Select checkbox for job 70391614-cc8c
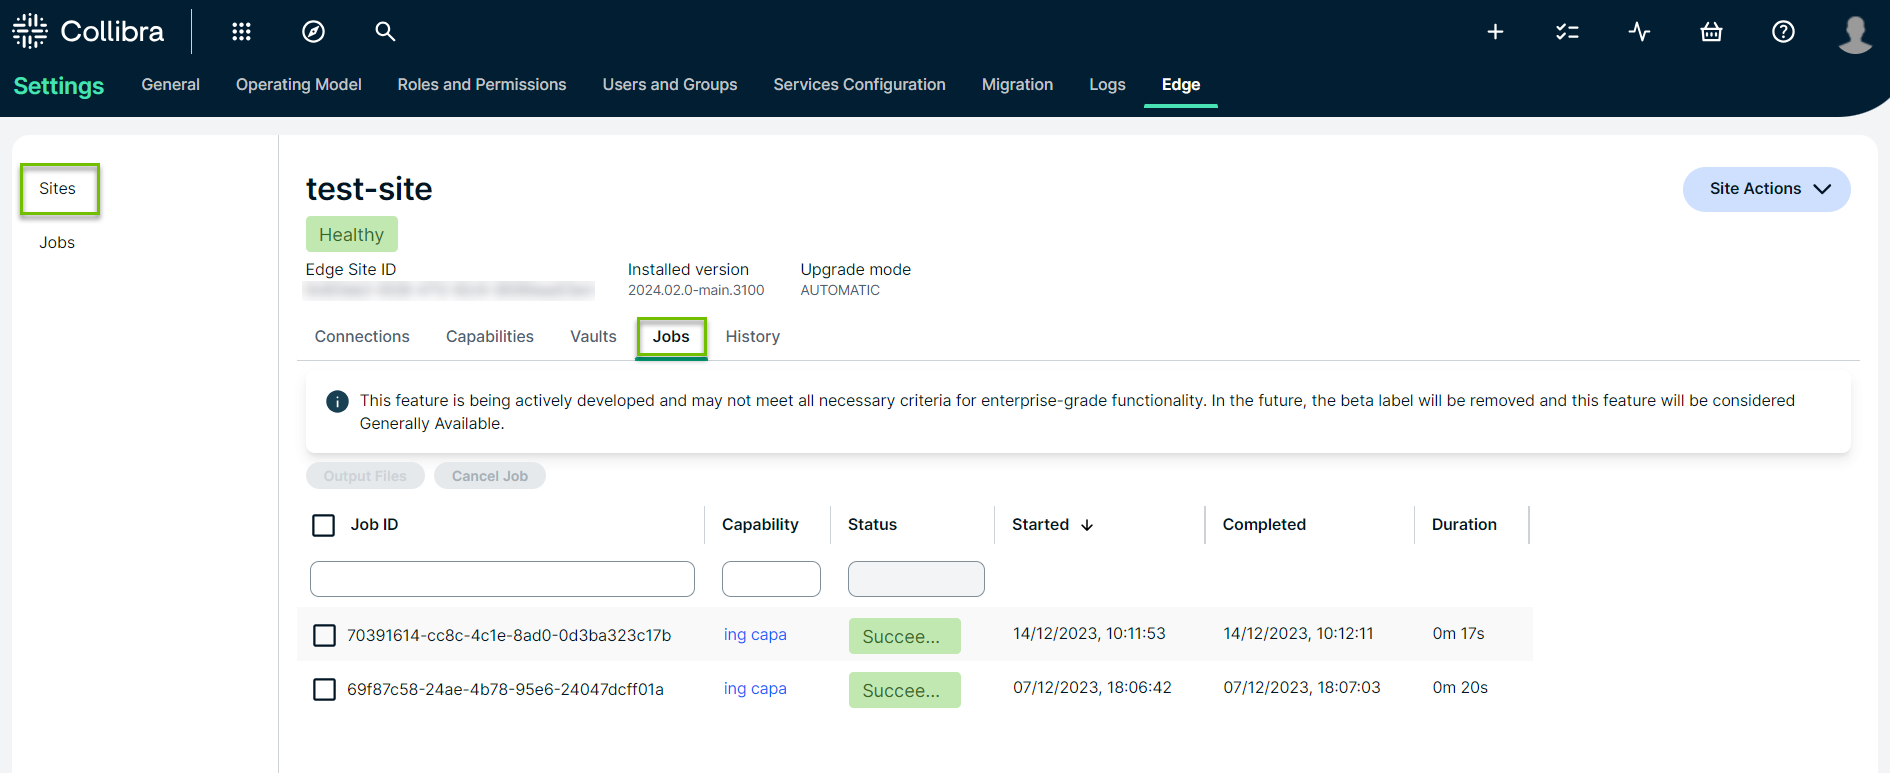Screen dimensions: 1890x773 pyautogui.click(x=324, y=635)
